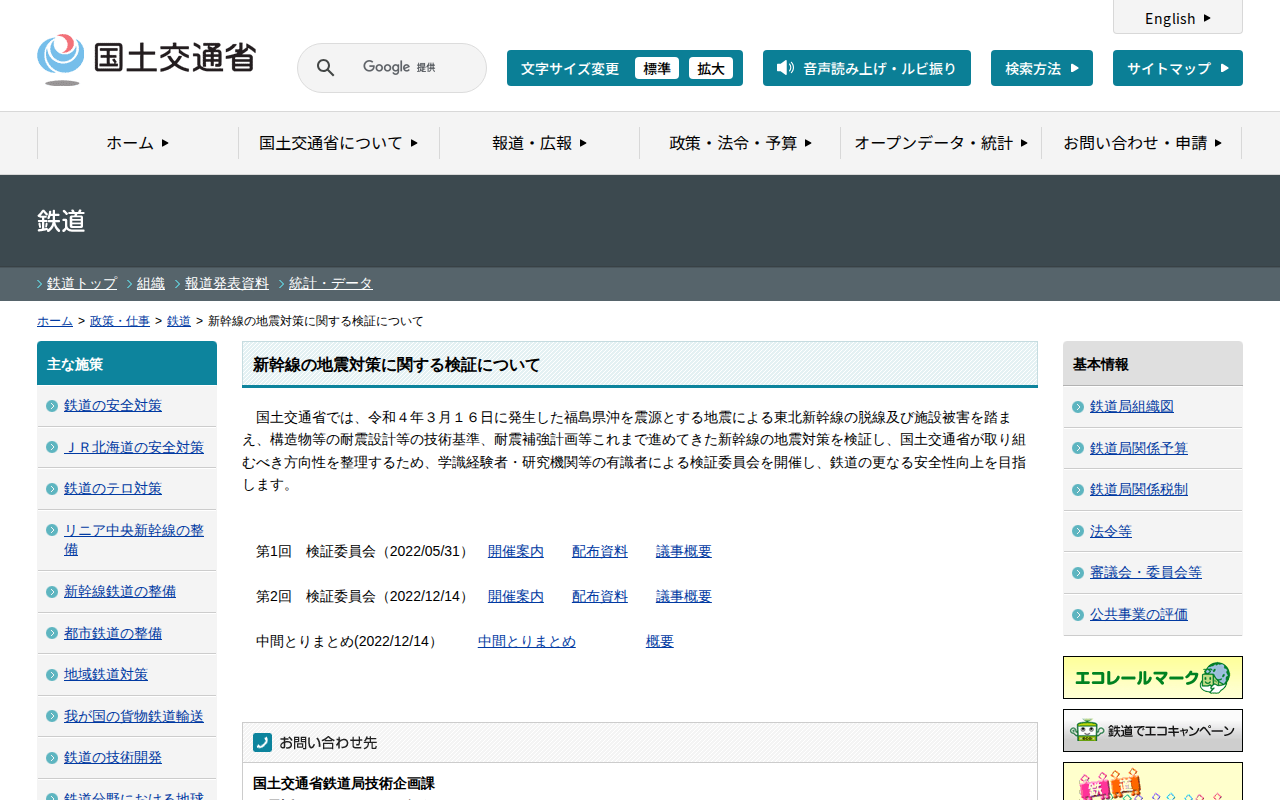Click the bullet icon beside 鉄道局組織図
The height and width of the screenshot is (800, 1280).
1077,407
